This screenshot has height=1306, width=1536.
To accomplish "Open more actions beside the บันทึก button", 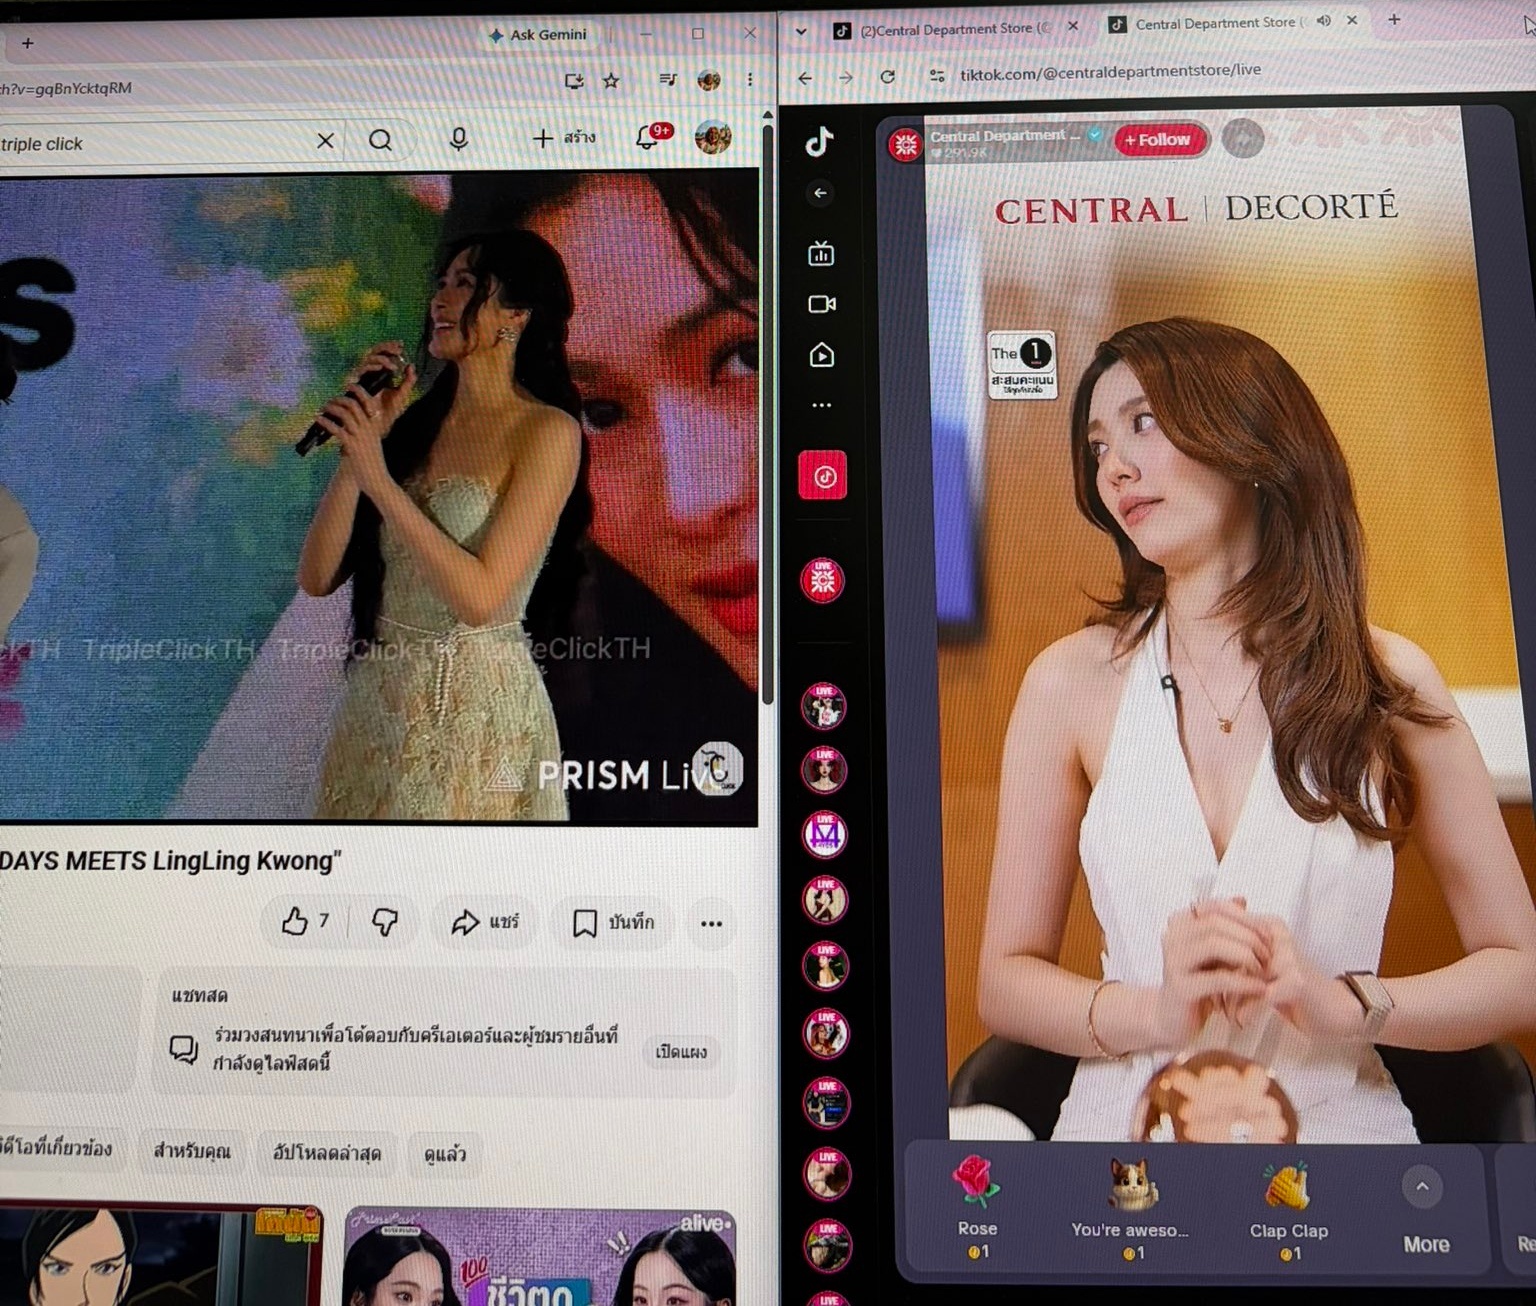I will click(711, 923).
